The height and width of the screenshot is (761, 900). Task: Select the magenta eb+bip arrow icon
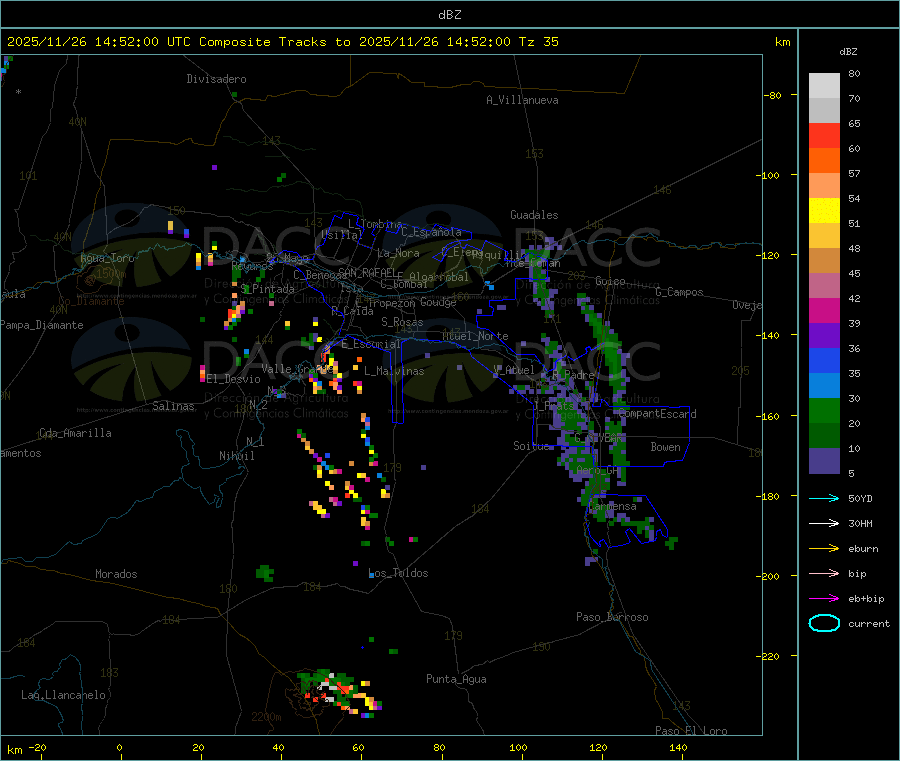[x=824, y=598]
